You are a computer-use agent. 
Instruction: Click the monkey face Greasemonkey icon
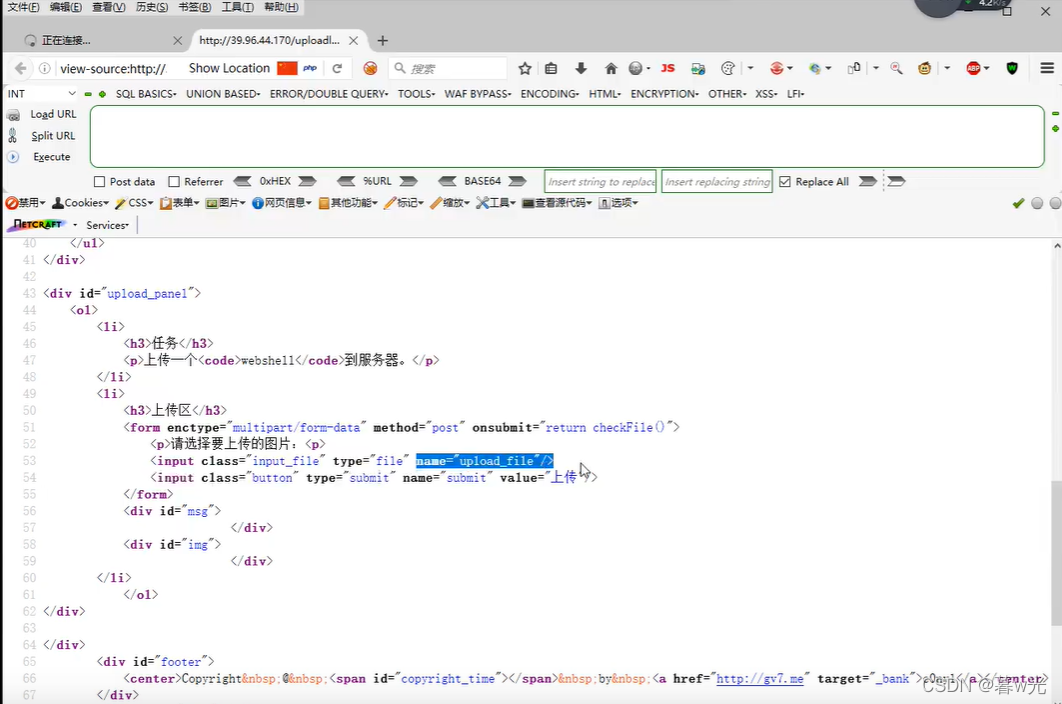click(x=925, y=68)
